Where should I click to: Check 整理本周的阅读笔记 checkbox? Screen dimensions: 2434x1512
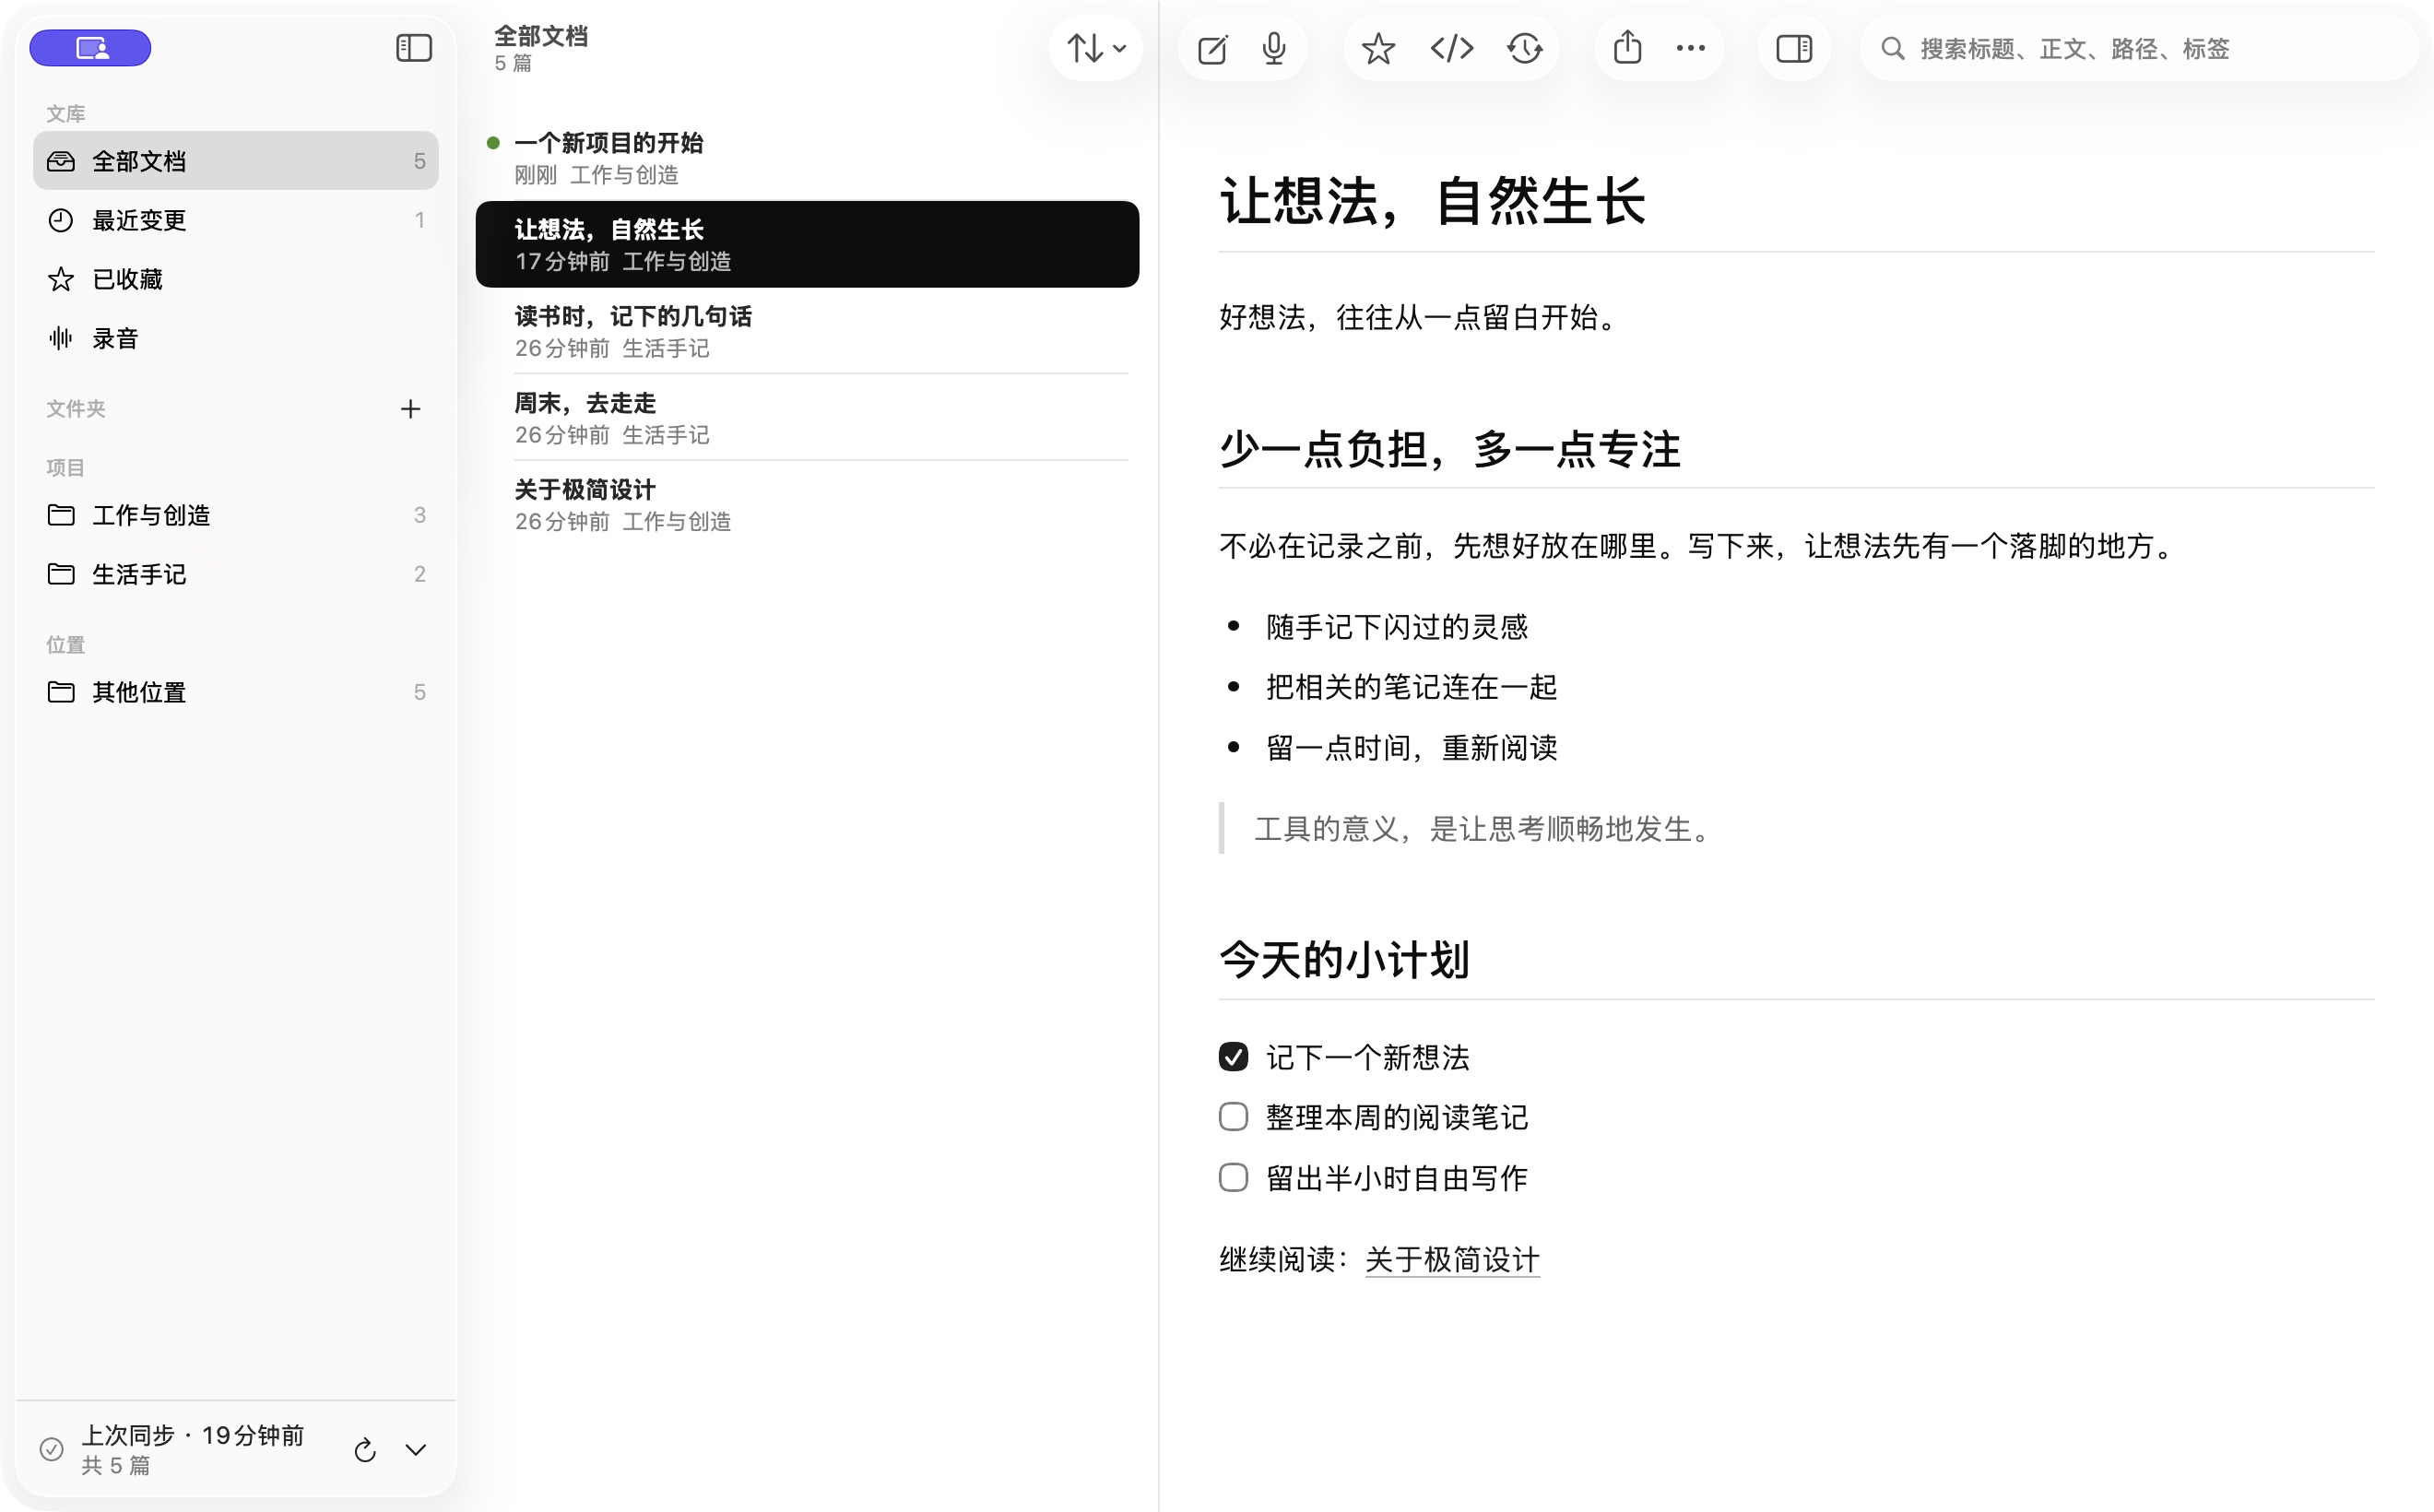pyautogui.click(x=1233, y=1117)
